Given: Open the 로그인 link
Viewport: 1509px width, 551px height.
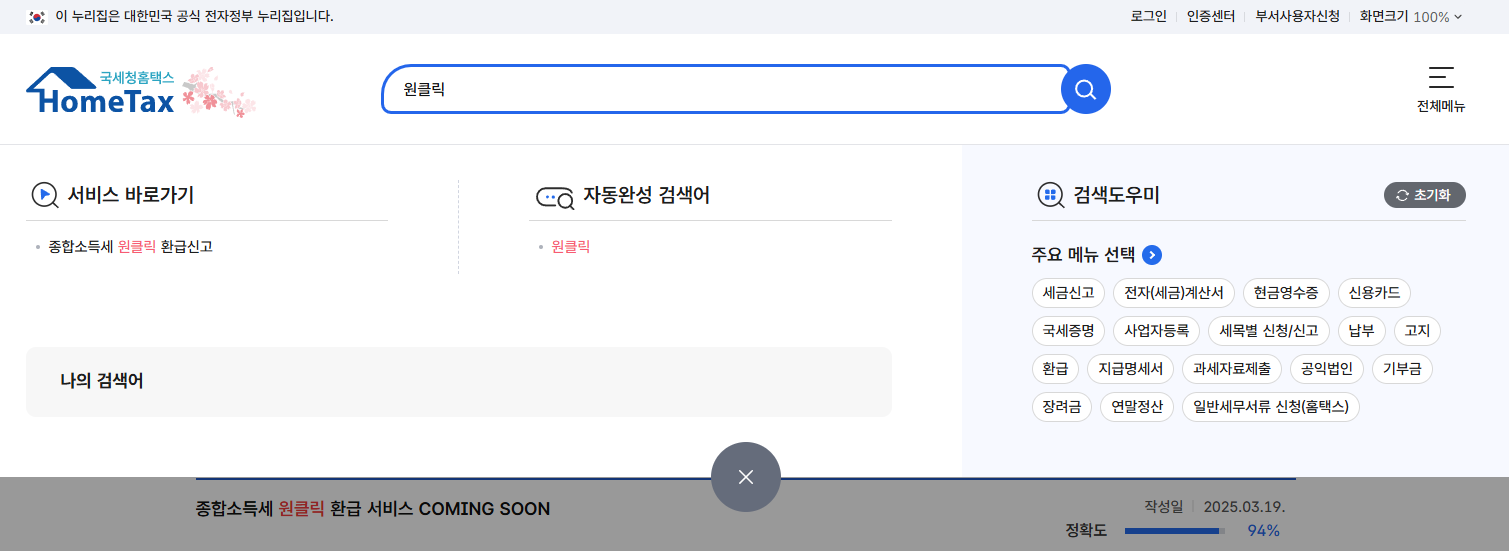Looking at the screenshot, I should tap(1149, 16).
